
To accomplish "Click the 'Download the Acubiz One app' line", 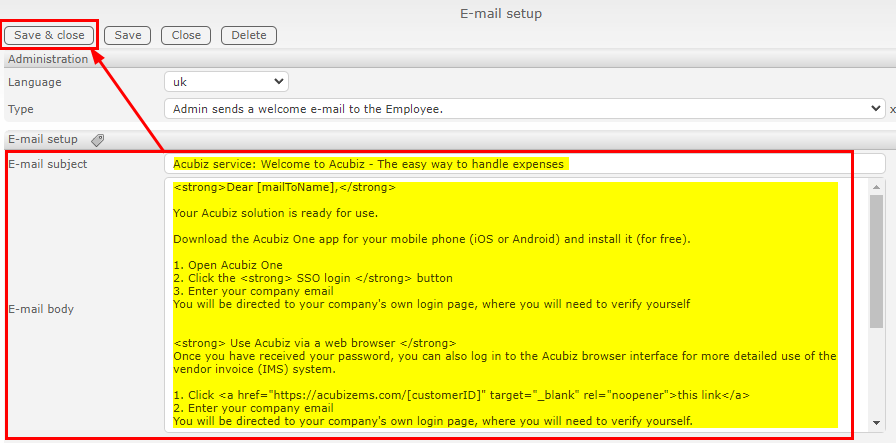I will click(x=431, y=240).
